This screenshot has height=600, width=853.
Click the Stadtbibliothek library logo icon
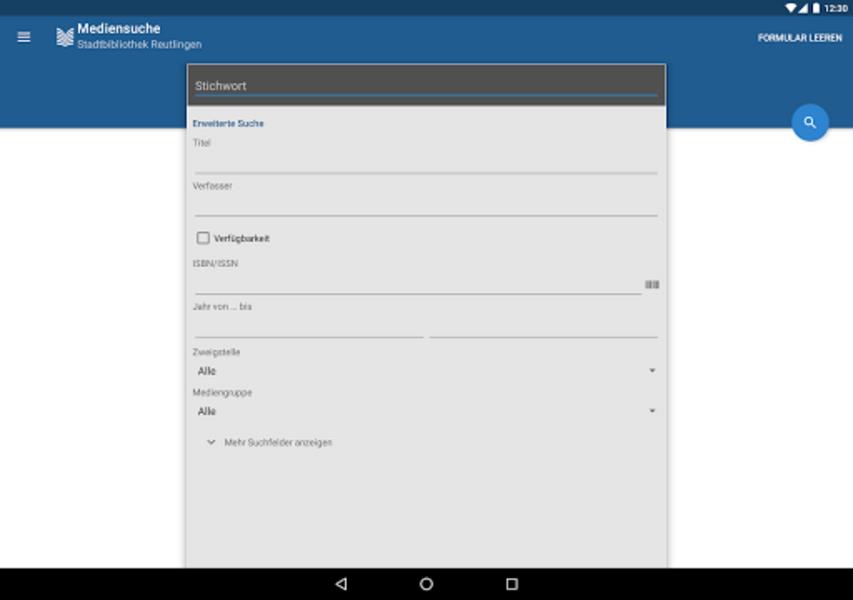coord(65,38)
